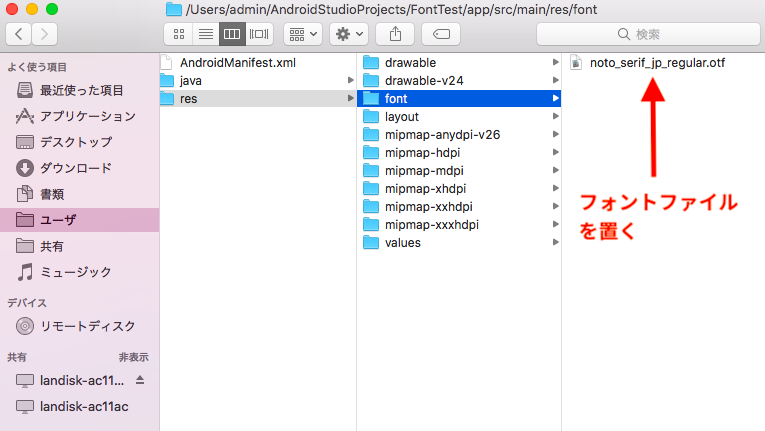
Task: Select the layout folder
Action: coord(459,117)
